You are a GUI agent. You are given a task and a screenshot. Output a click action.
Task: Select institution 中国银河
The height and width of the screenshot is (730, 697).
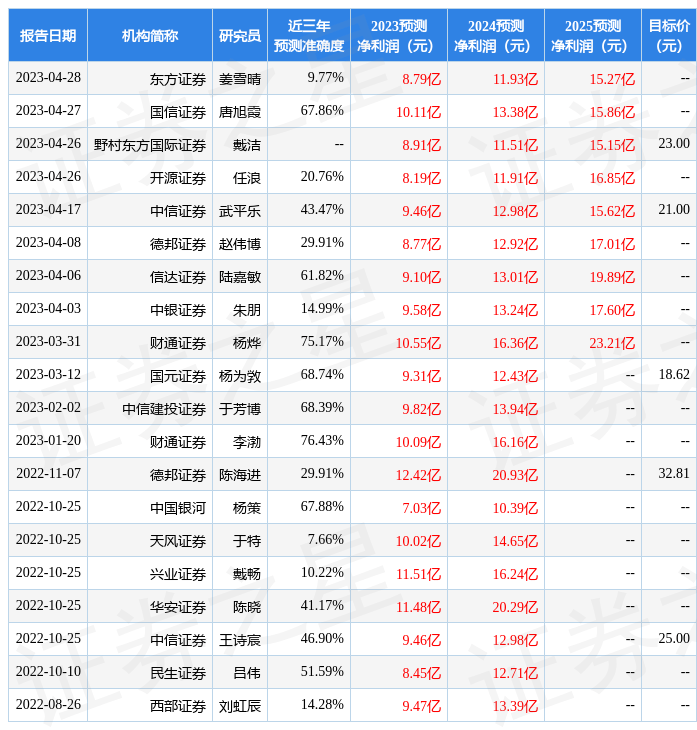pos(177,508)
